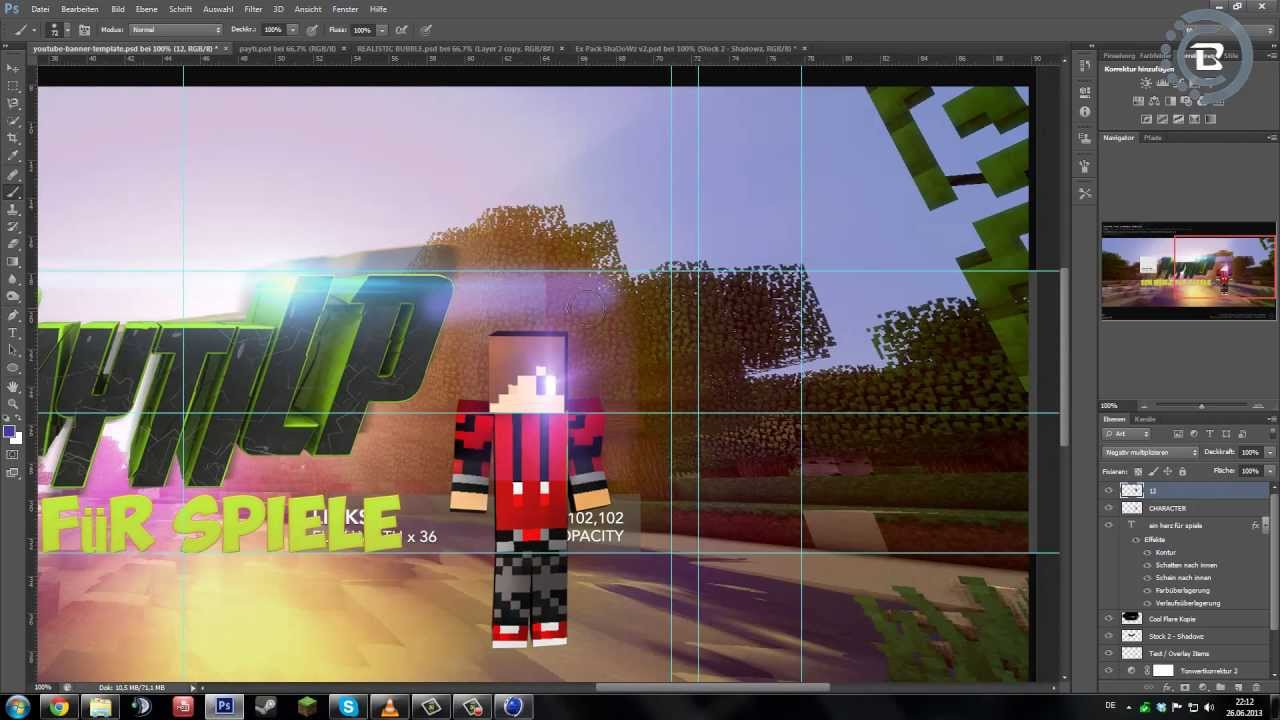Screen dimensions: 1280x720
Task: Switch to the Pfade panel tab
Action: click(x=1153, y=138)
